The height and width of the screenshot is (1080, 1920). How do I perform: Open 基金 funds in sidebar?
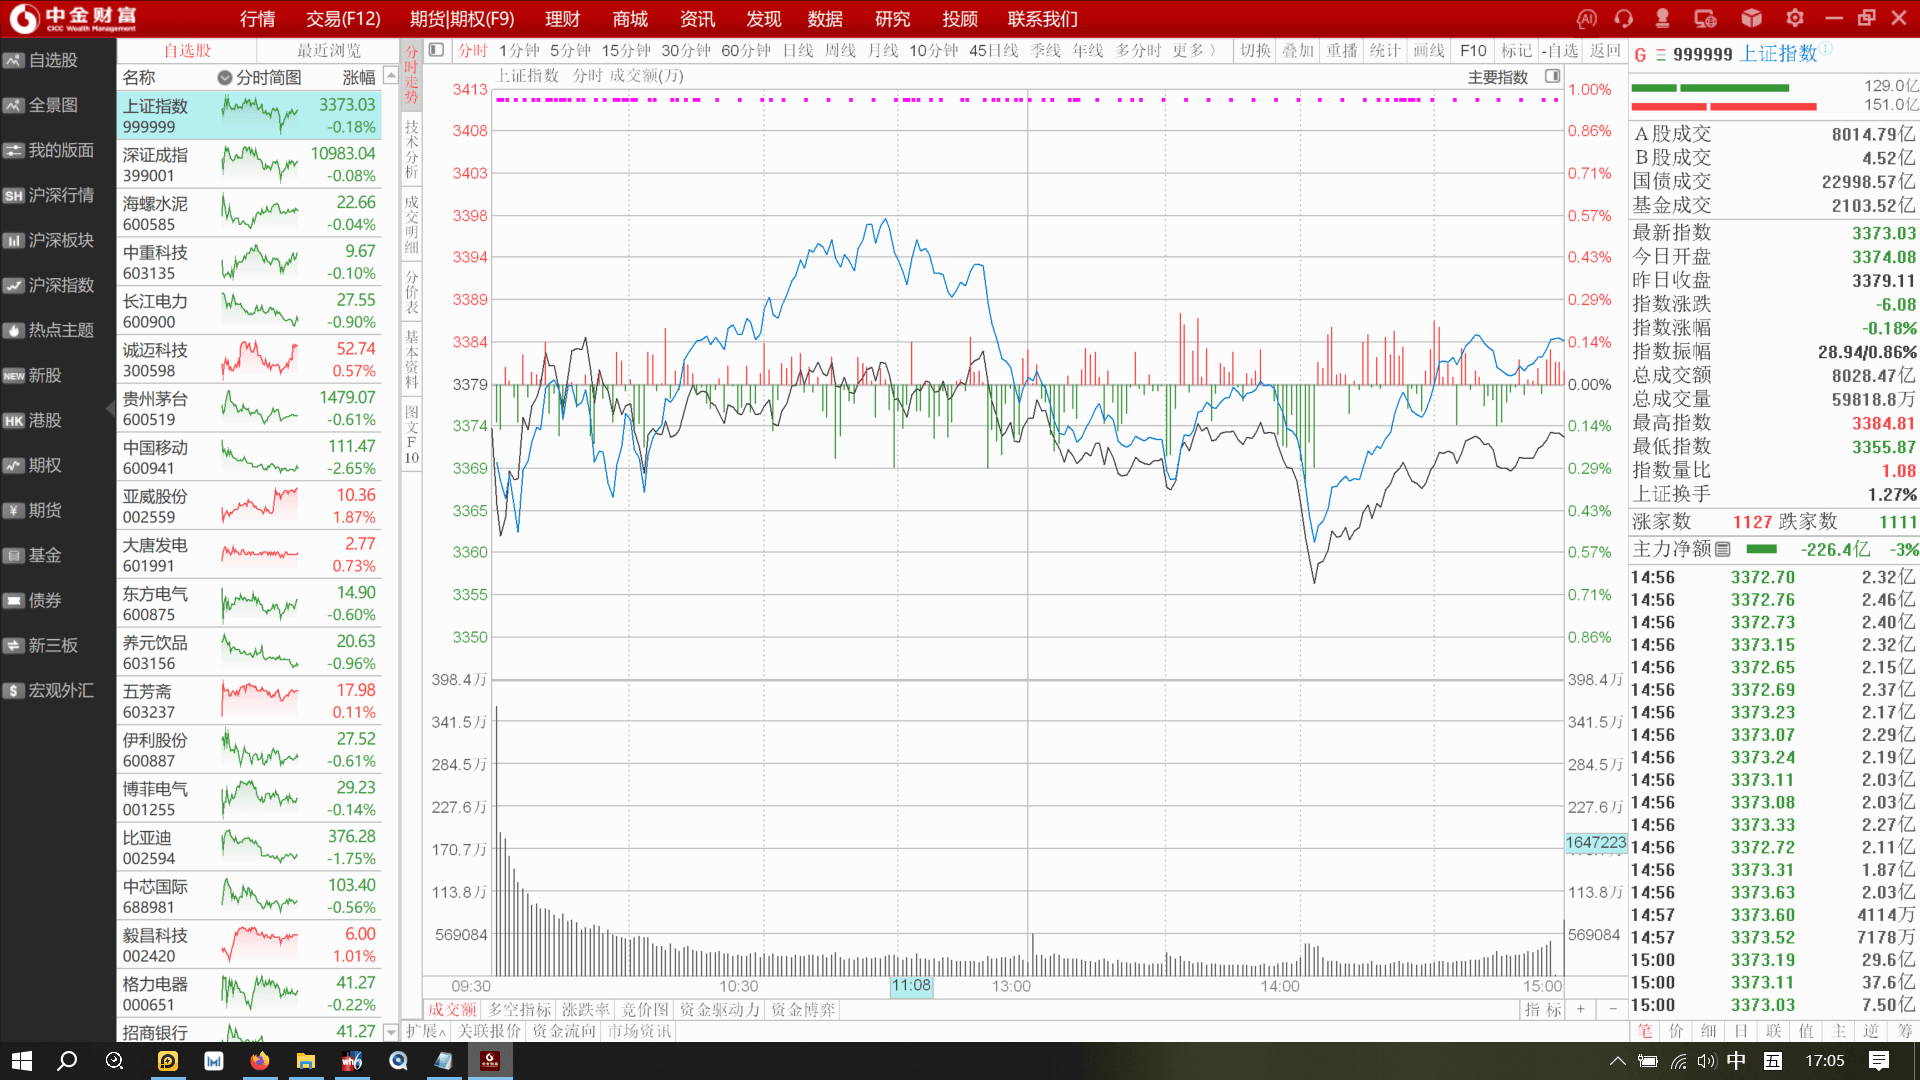point(57,555)
